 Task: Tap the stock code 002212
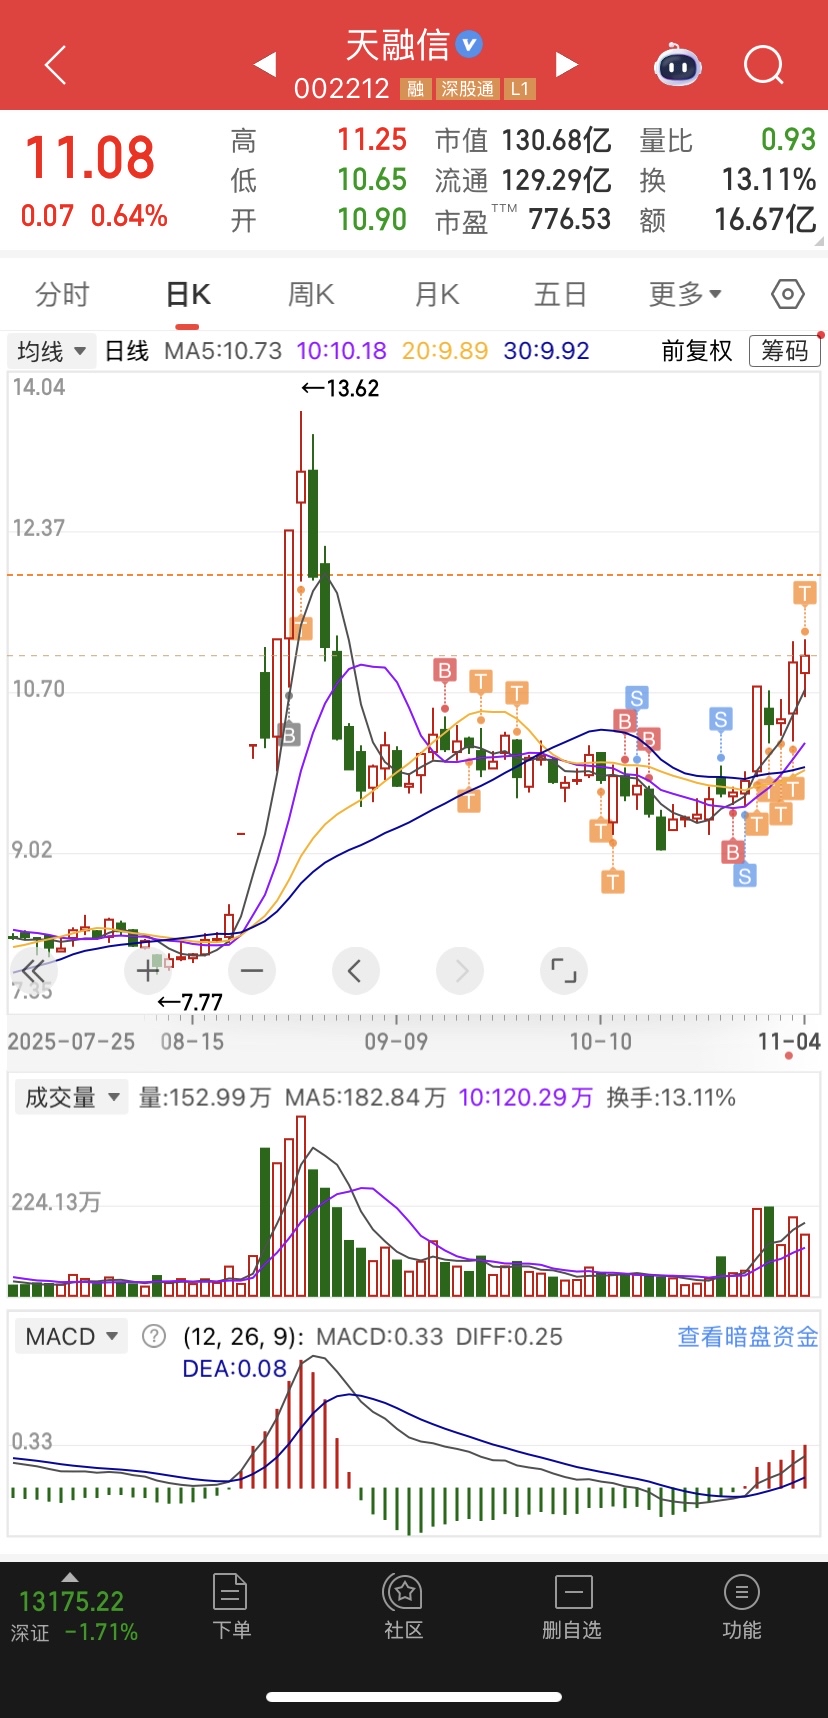342,89
